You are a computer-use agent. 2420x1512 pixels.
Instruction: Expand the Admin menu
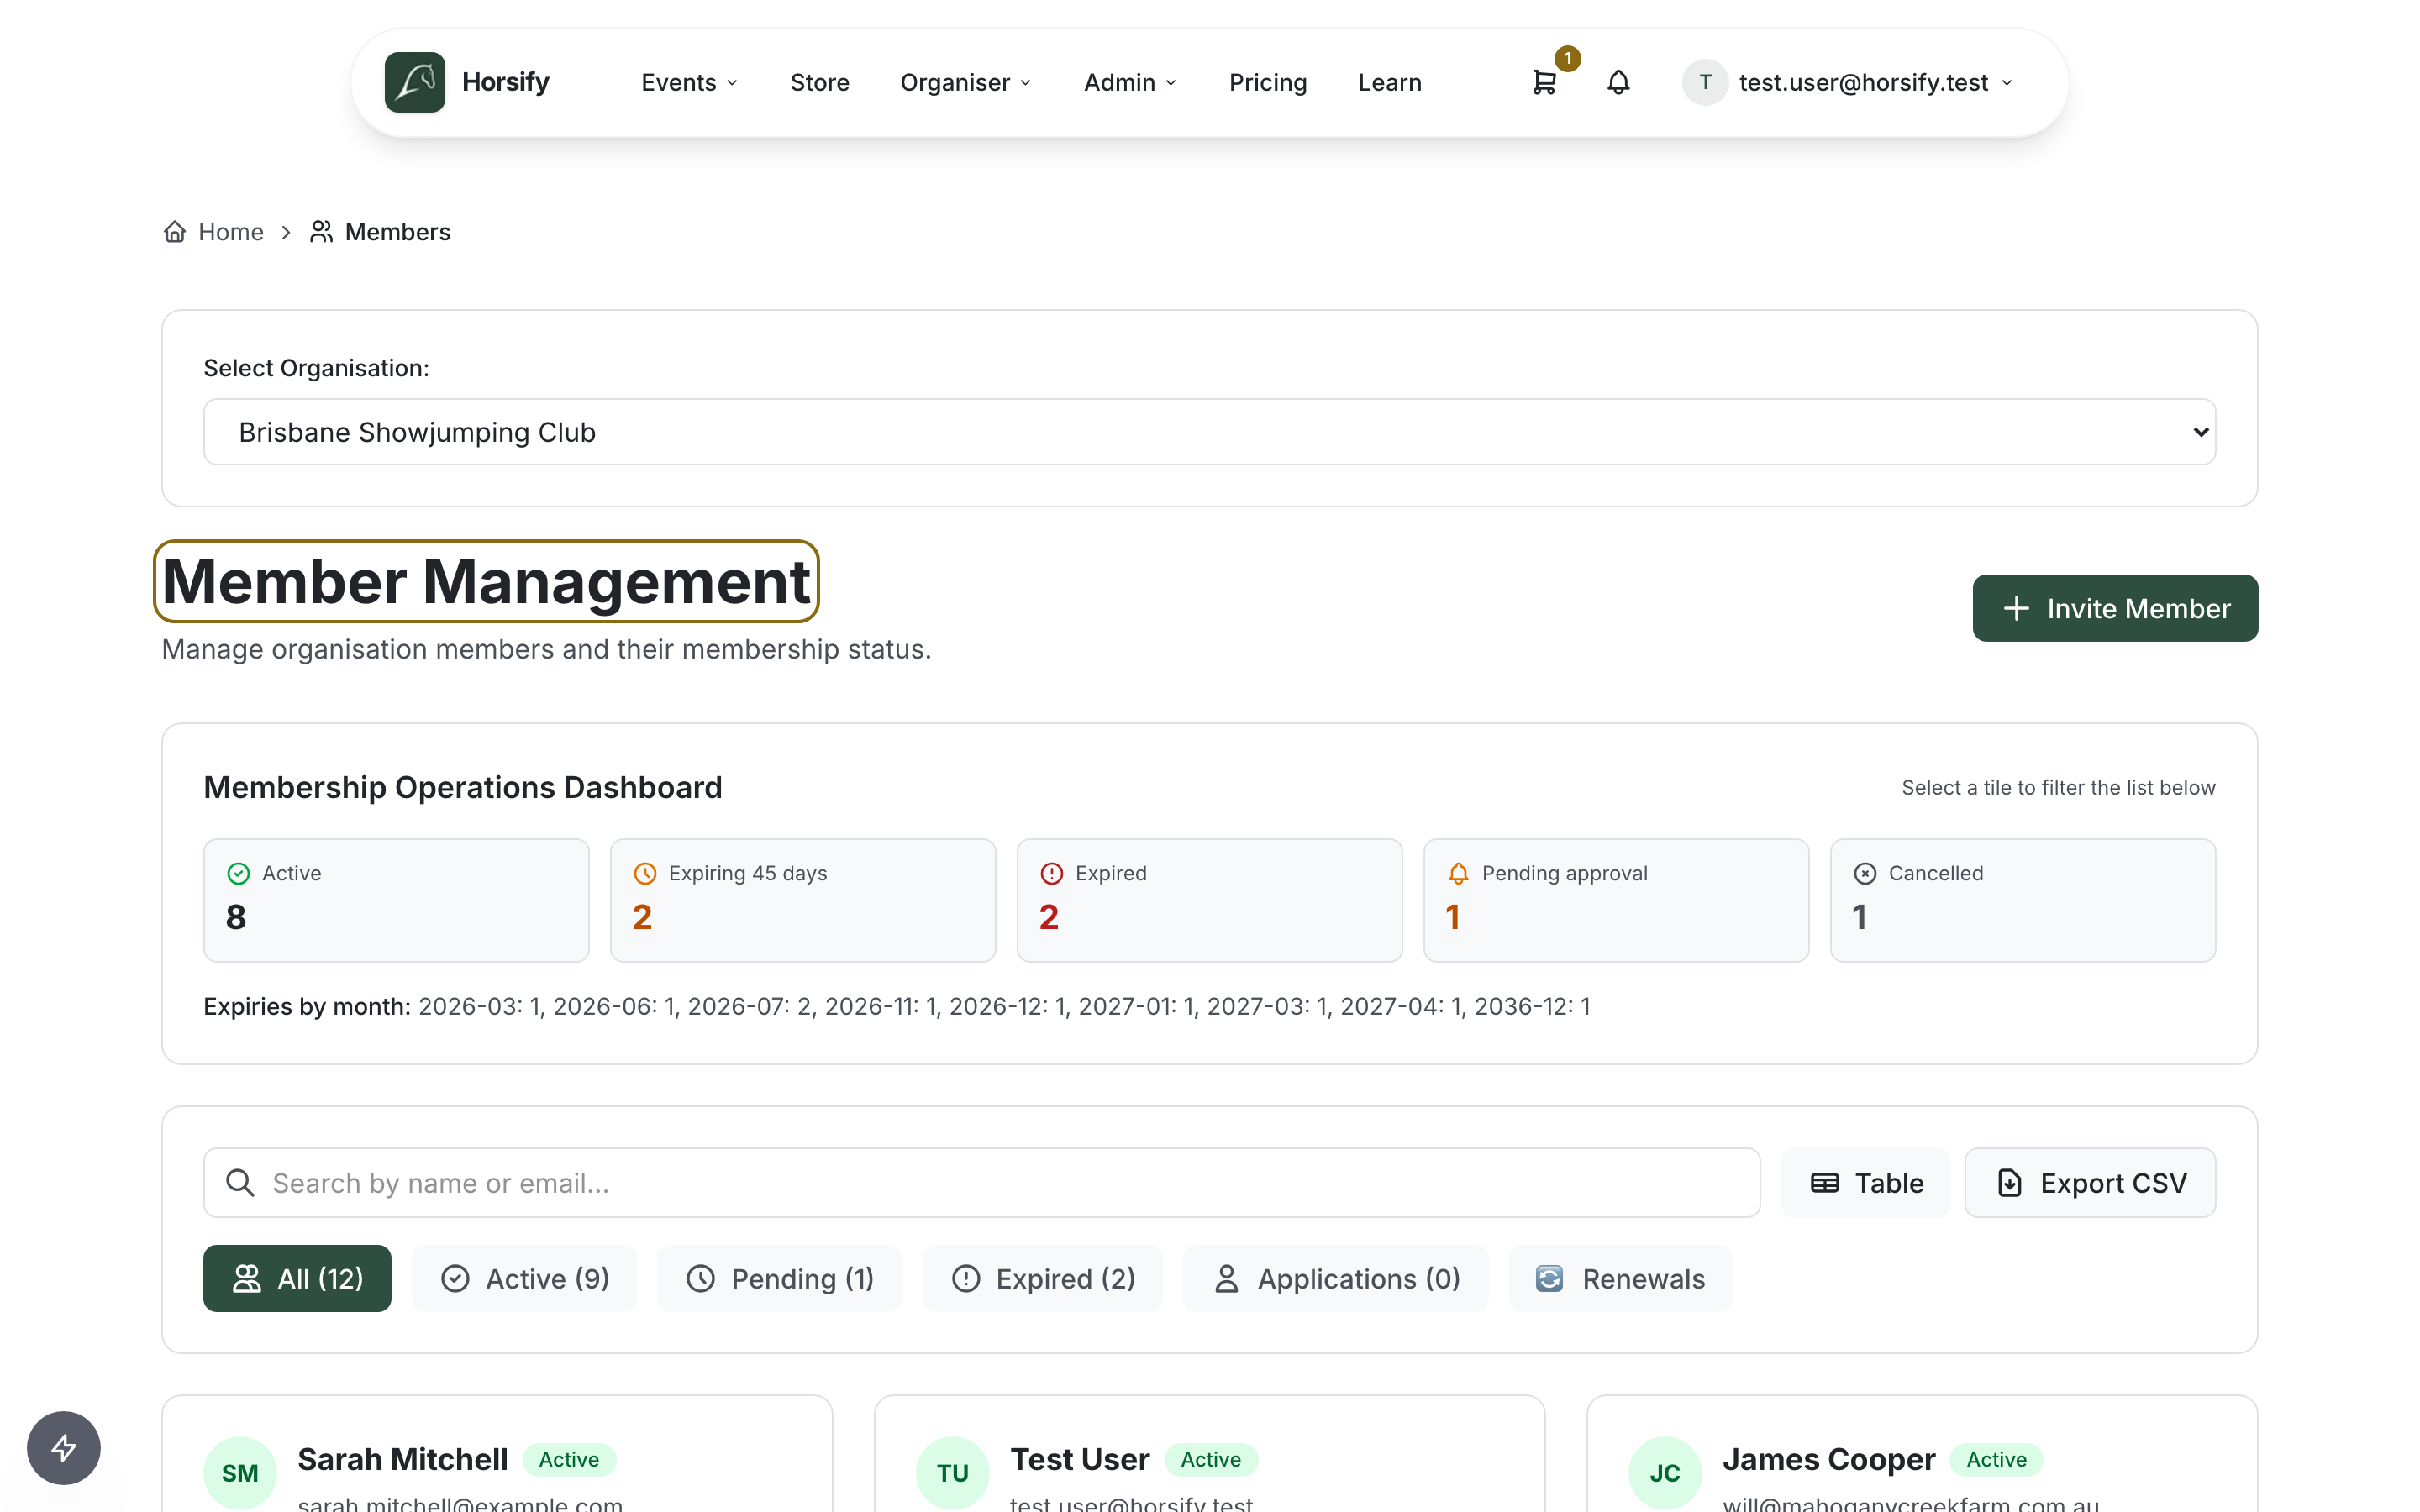point(1130,82)
